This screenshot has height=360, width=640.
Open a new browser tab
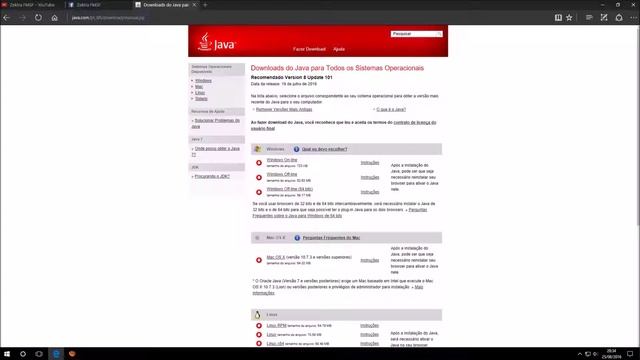tap(205, 5)
